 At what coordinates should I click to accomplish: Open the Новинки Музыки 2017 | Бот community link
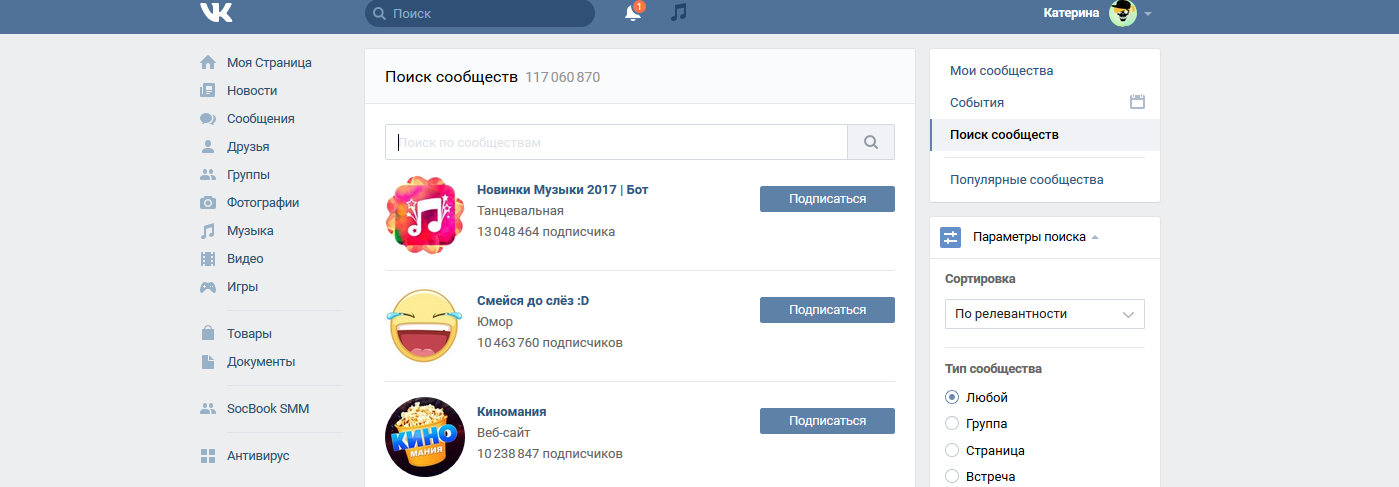(x=563, y=190)
